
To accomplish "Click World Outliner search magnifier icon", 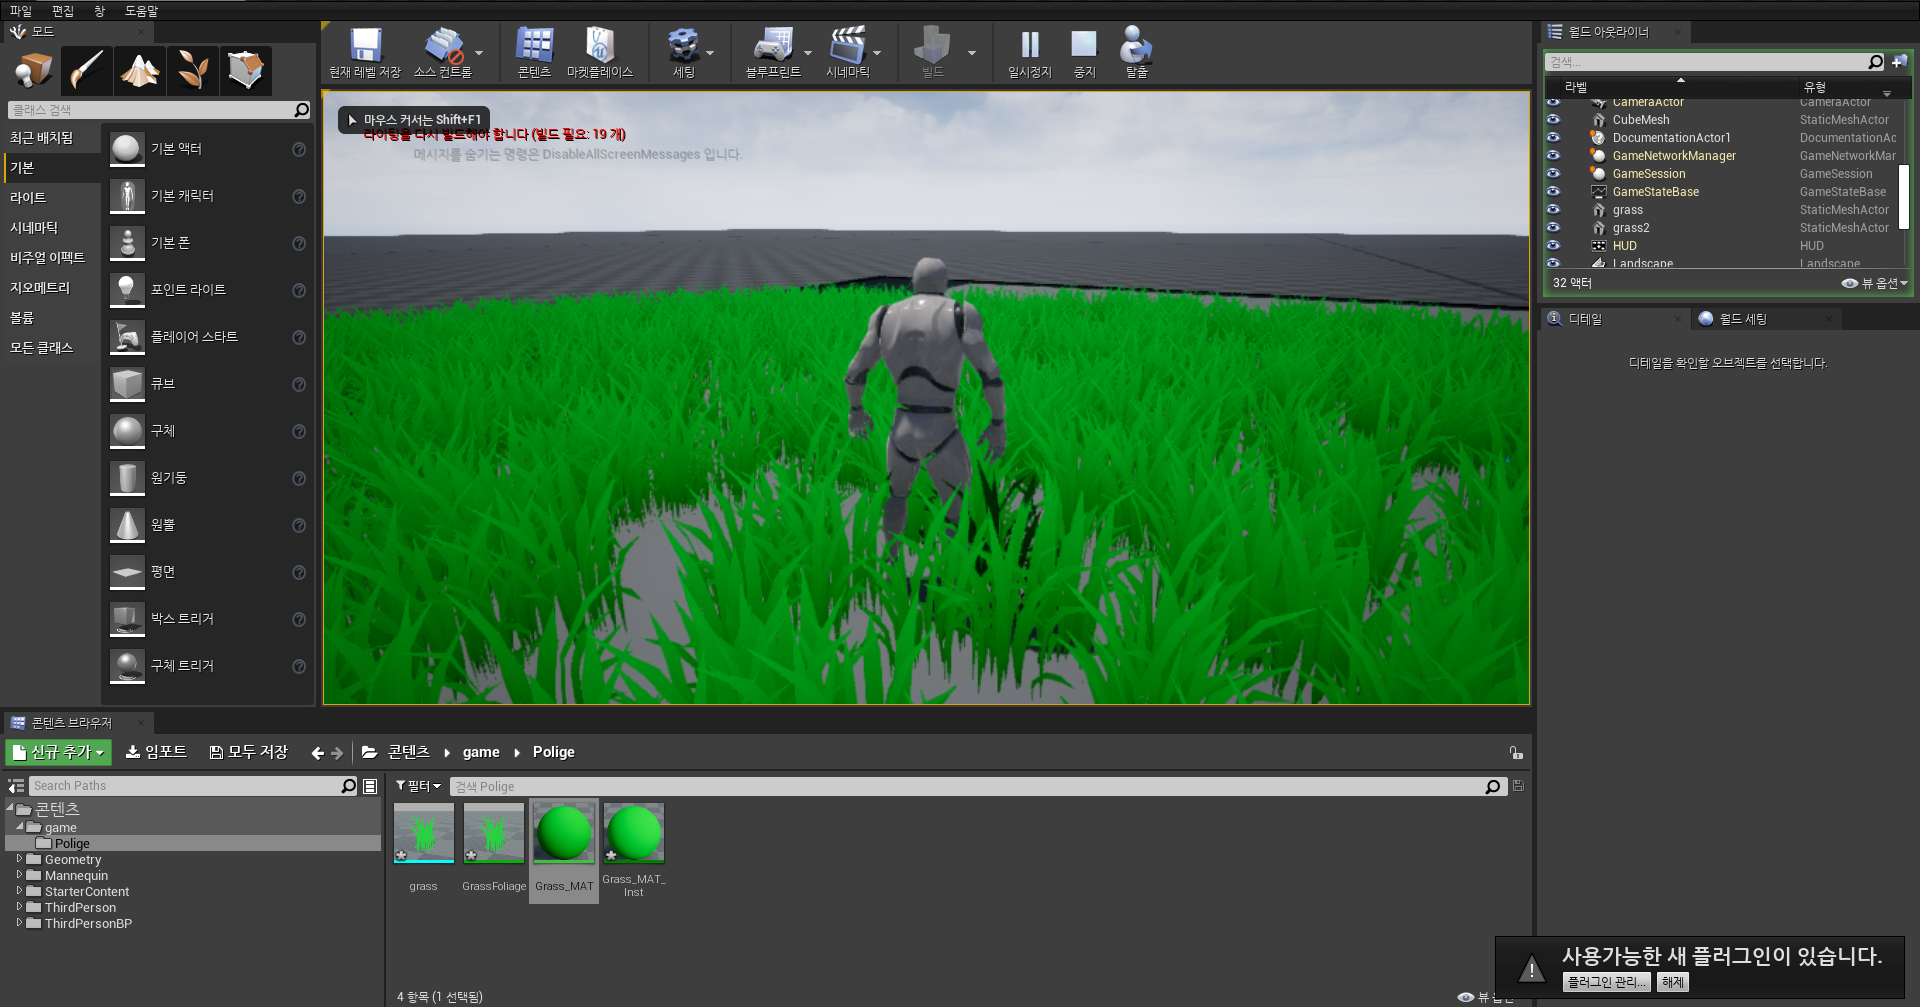I will pyautogui.click(x=1875, y=62).
